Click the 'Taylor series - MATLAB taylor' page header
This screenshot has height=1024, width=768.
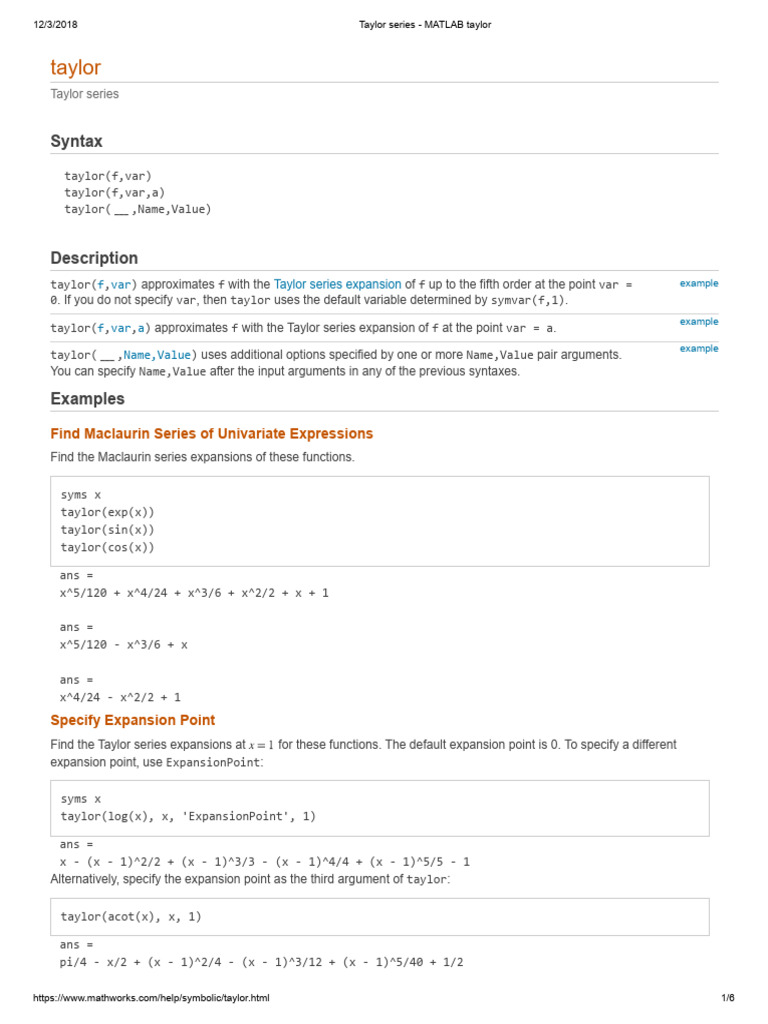pos(424,25)
